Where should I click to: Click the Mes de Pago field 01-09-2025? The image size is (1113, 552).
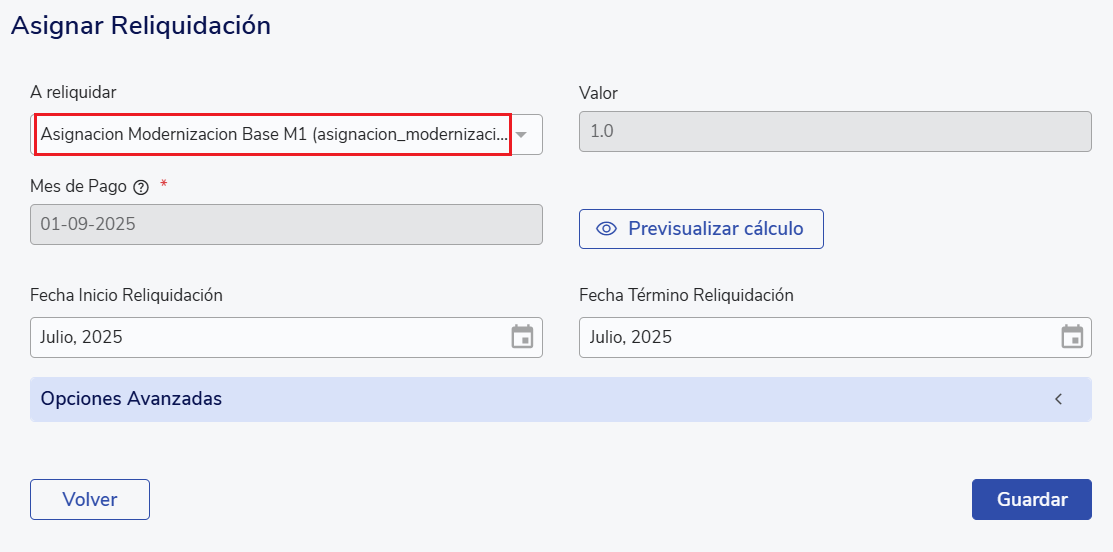(286, 225)
